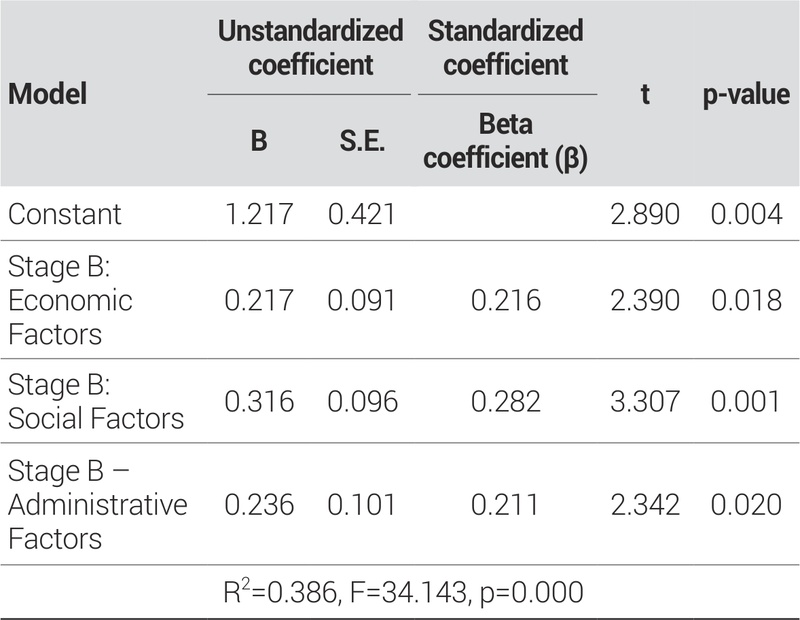Screen dimensions: 800x620
Task: Click the Constant t value 2.890
Action: pyautogui.click(x=645, y=213)
